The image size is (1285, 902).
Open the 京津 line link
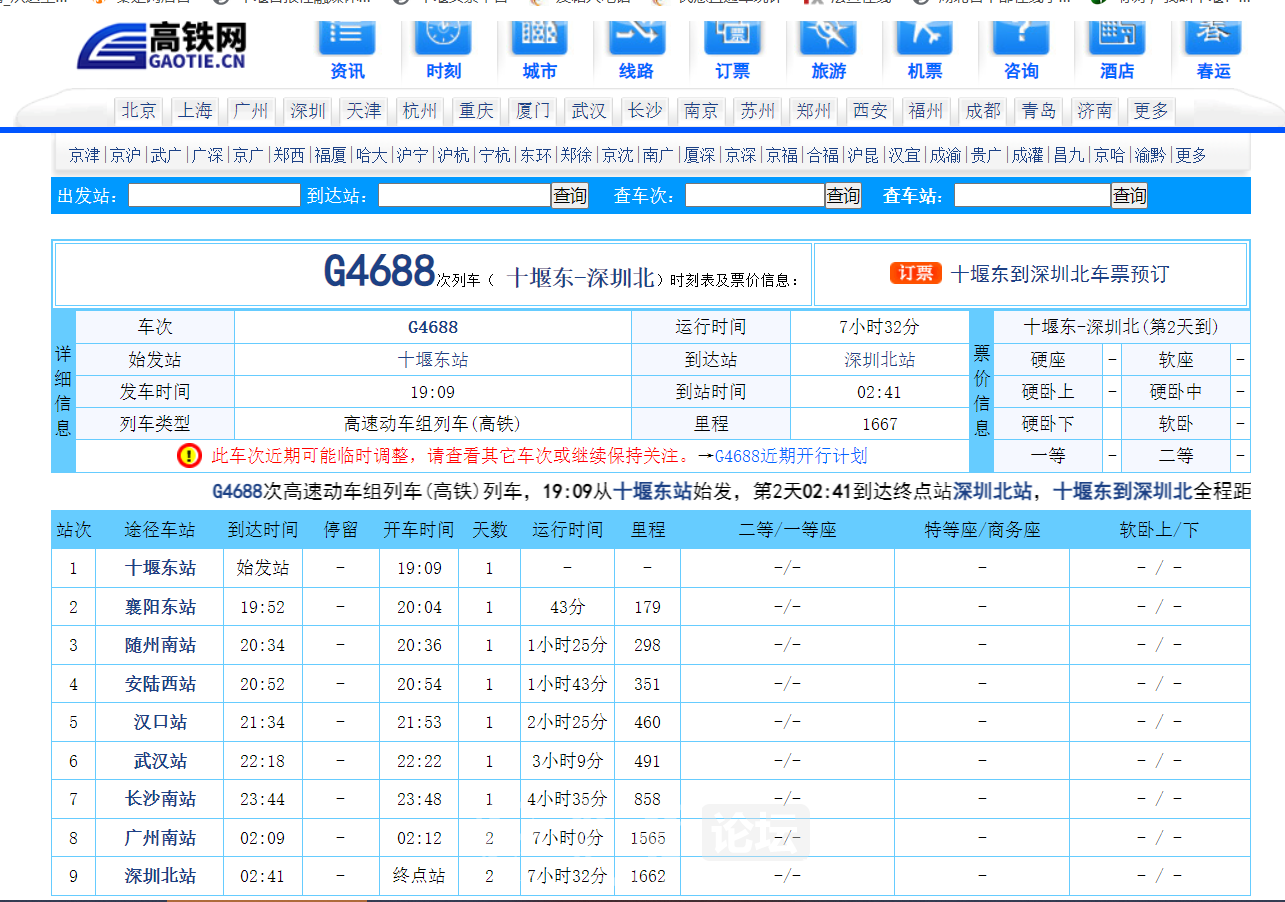click(x=85, y=155)
